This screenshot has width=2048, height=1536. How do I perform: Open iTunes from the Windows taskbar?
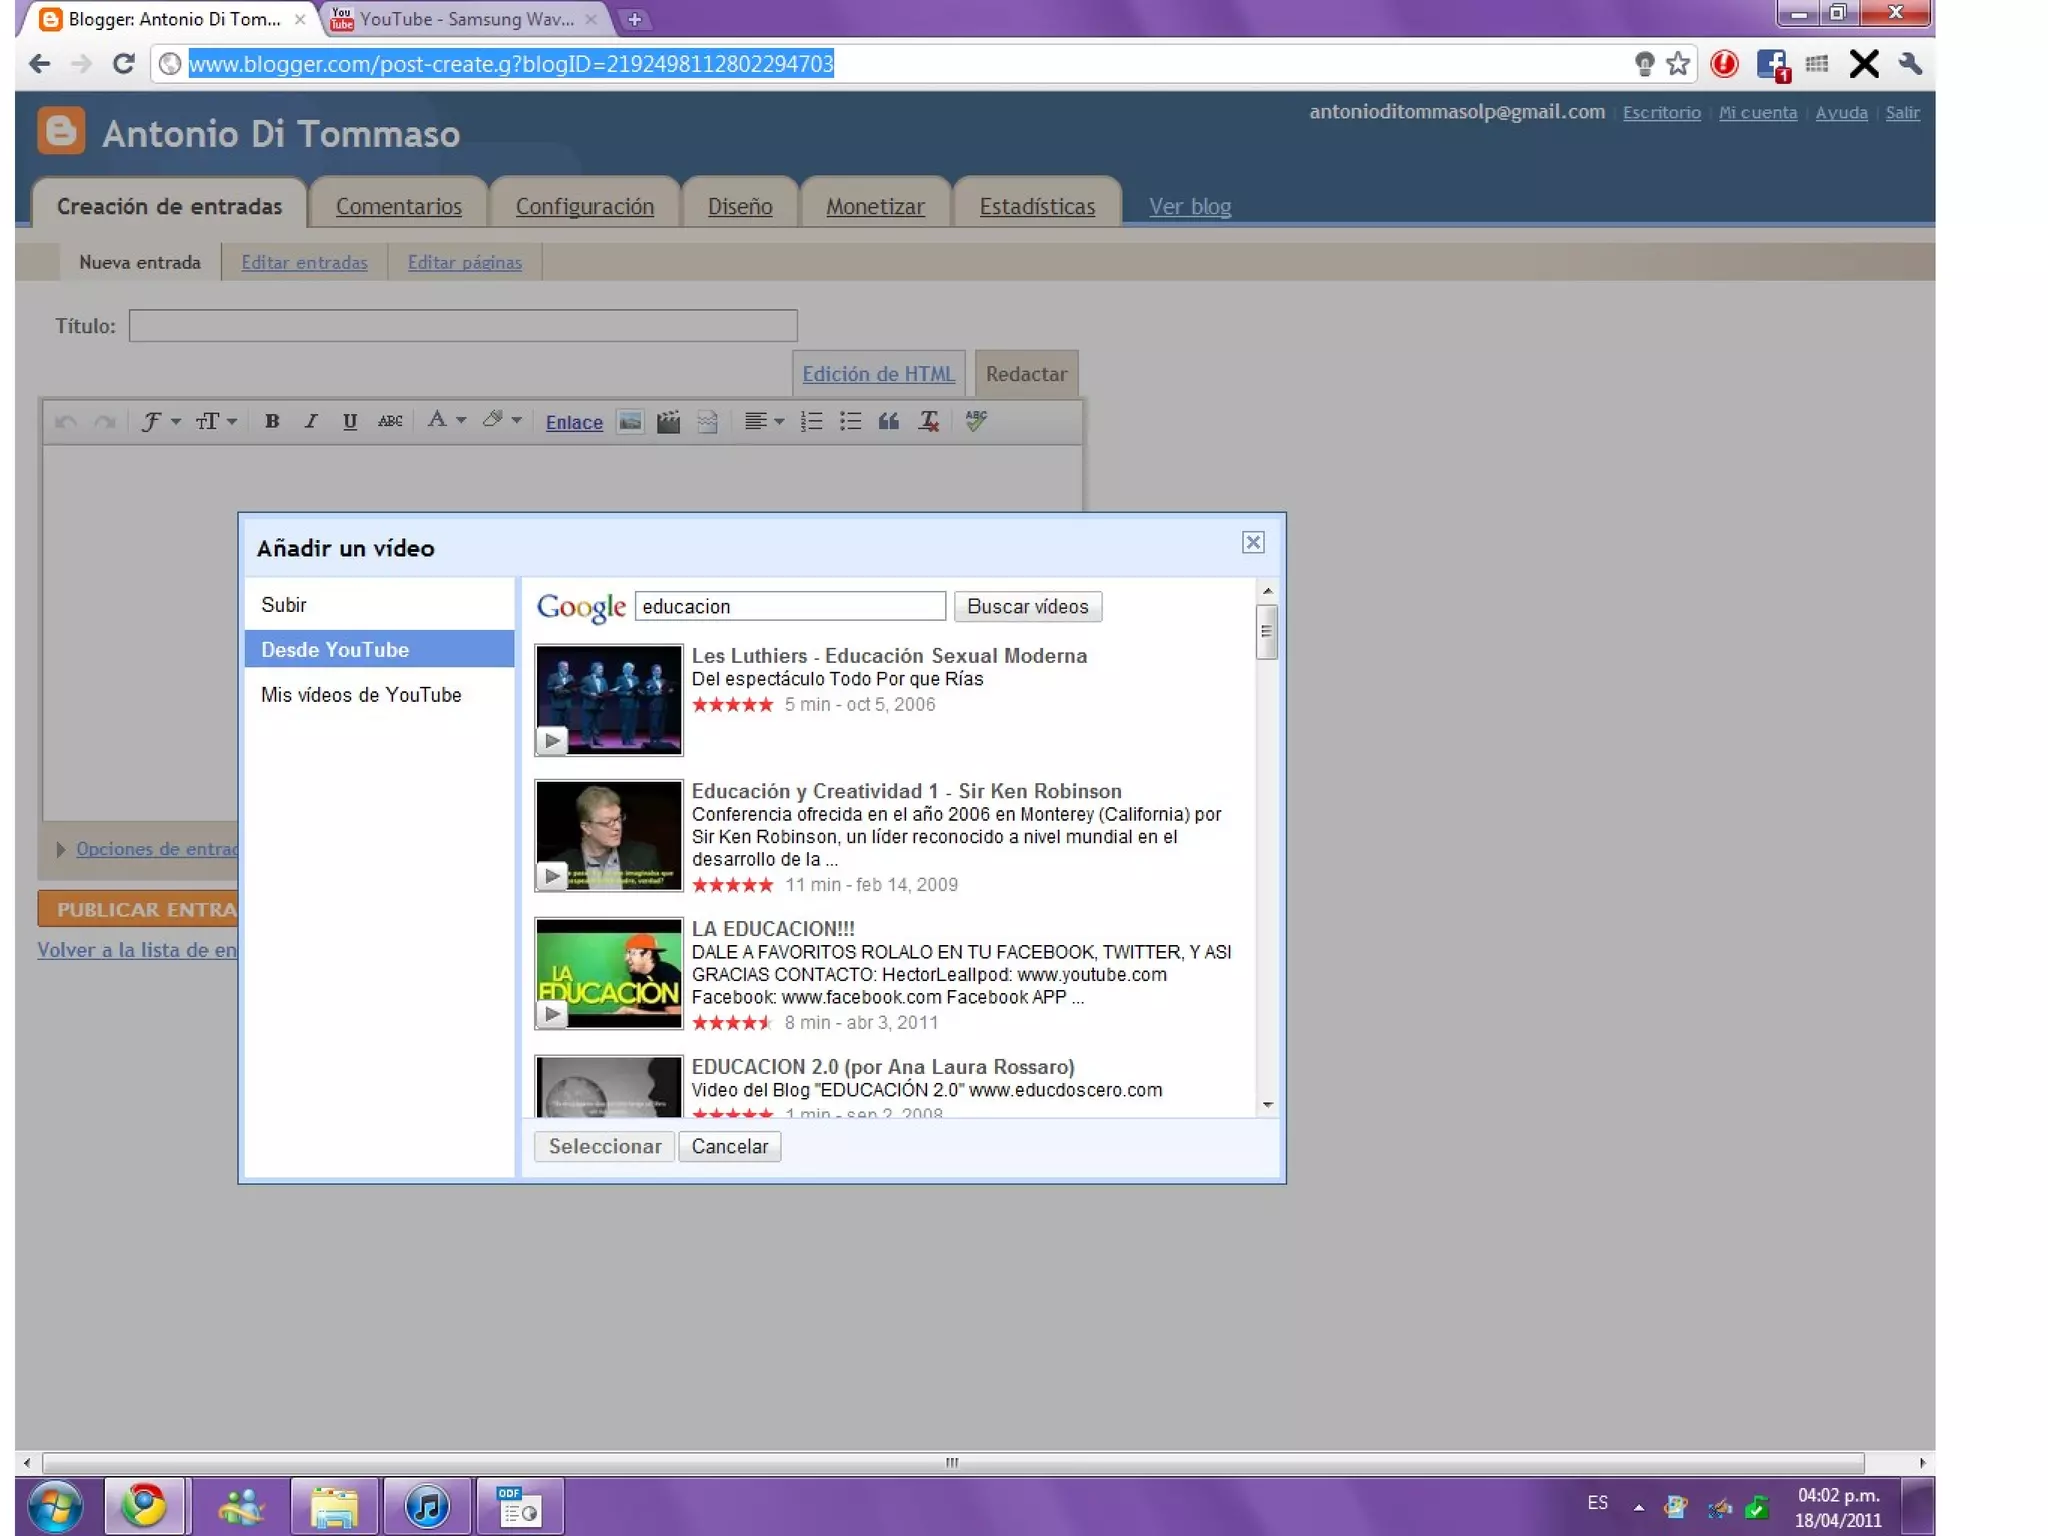427,1506
